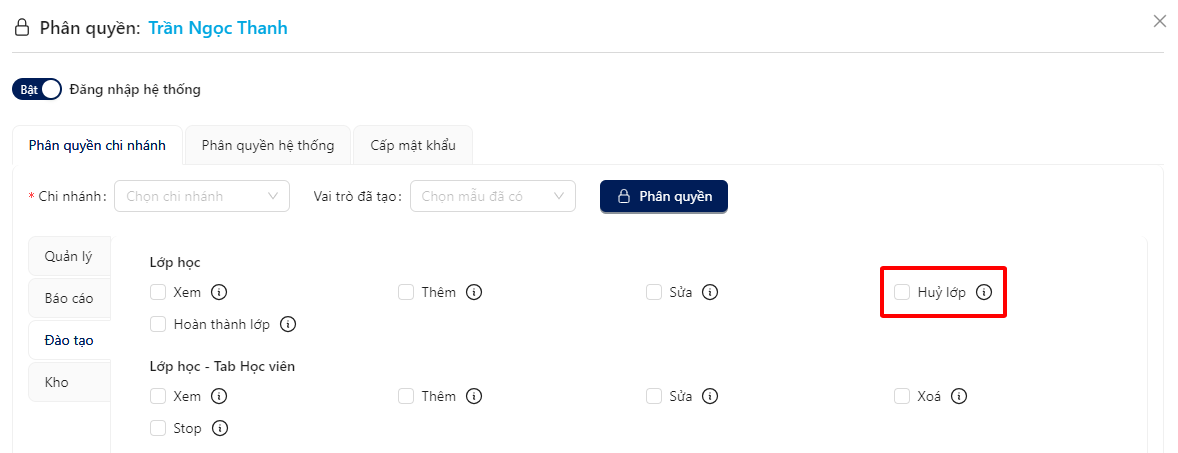Toggle the Đăng nhập hệ thống switch

pos(37,89)
